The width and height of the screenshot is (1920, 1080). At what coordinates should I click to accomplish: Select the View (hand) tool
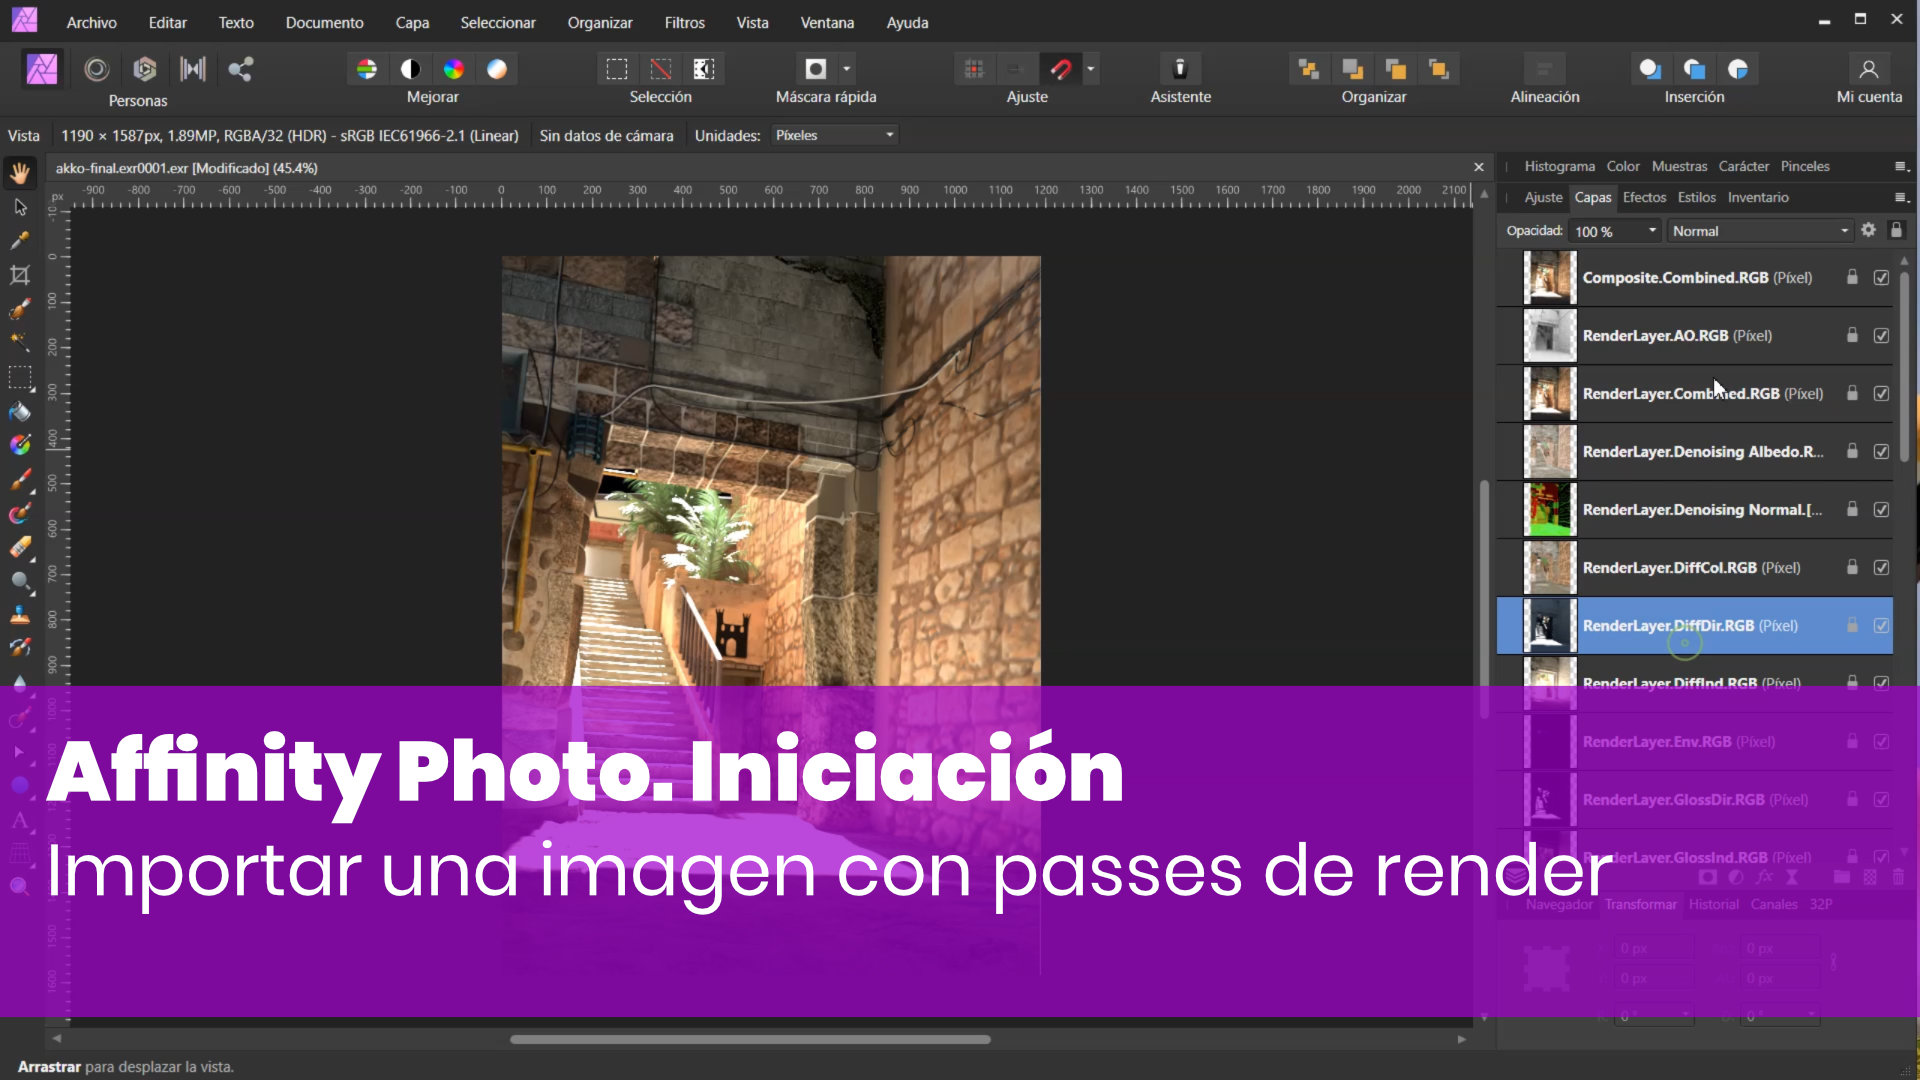pyautogui.click(x=20, y=173)
